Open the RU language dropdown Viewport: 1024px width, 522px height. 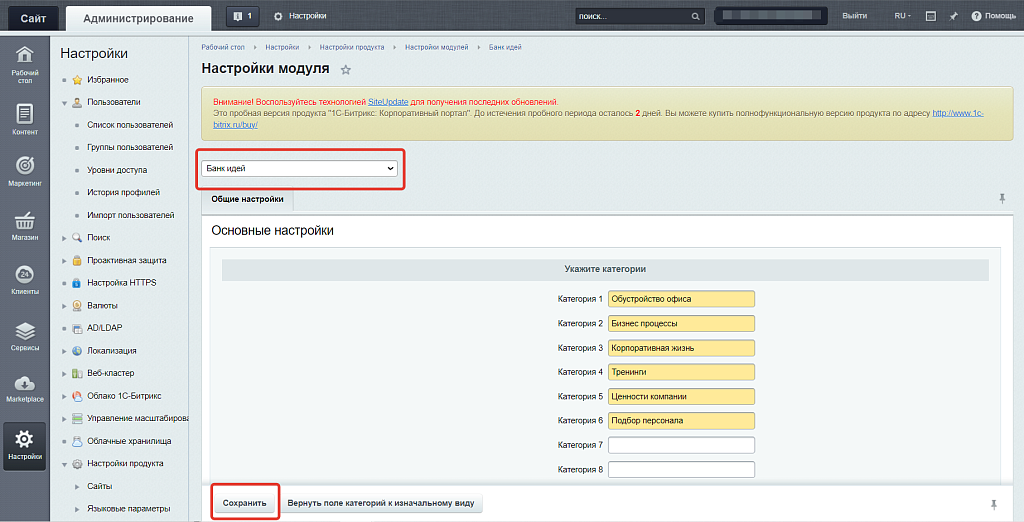pos(902,16)
